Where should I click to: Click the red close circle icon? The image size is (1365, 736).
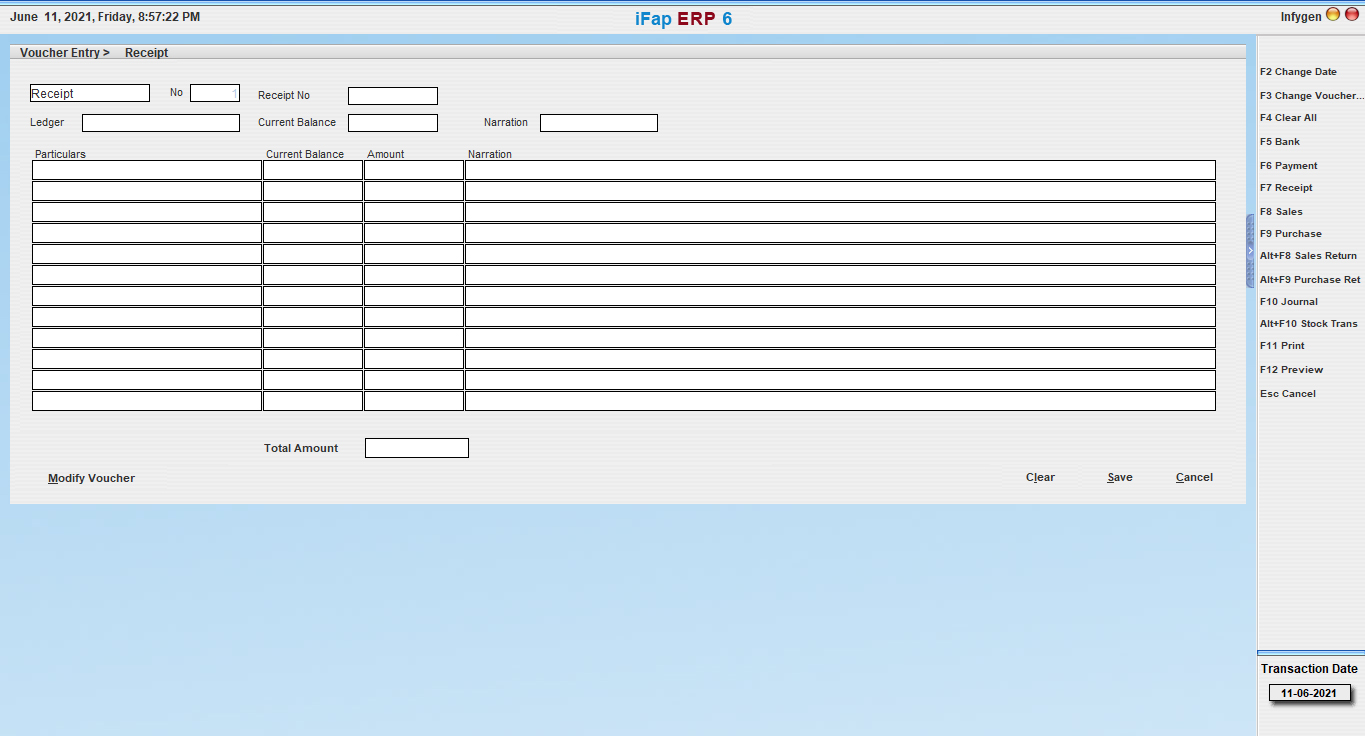(1351, 15)
